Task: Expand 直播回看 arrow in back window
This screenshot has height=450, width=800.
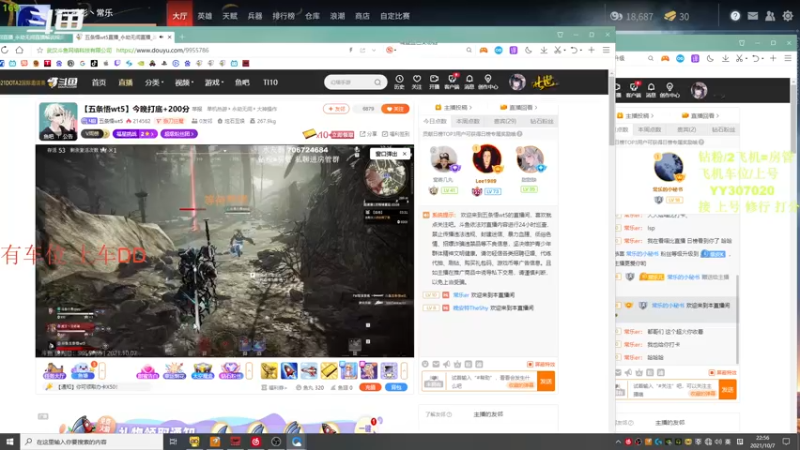Action: [x=717, y=116]
